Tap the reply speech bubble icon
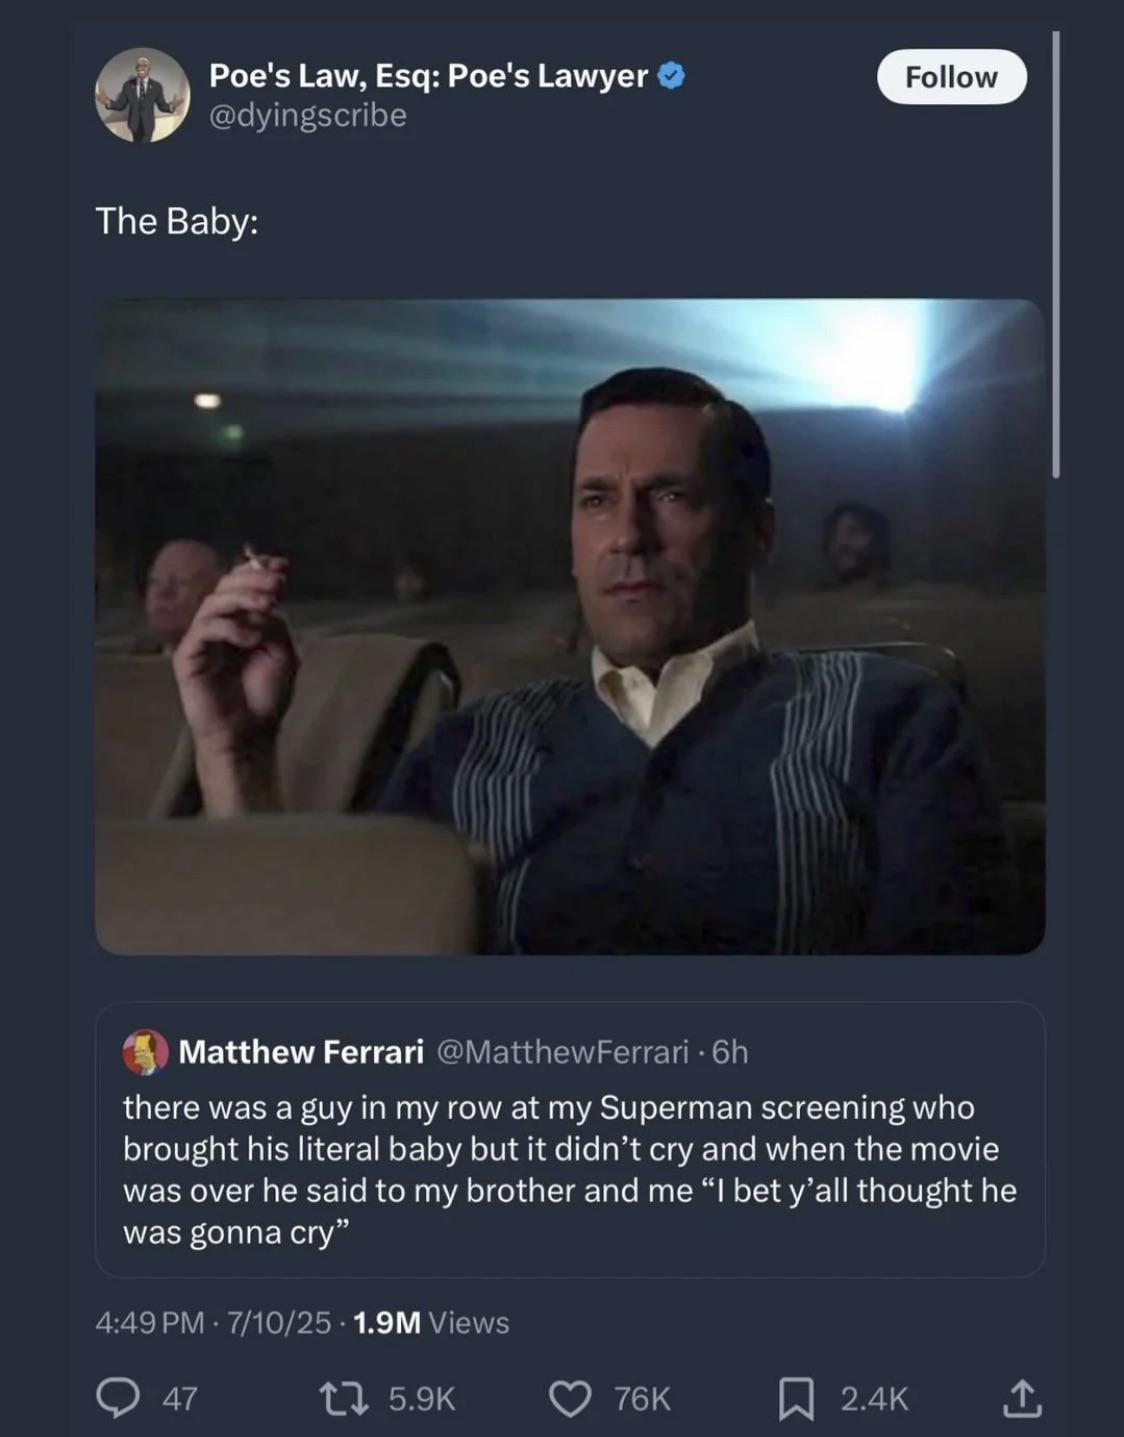The height and width of the screenshot is (1437, 1124). coord(117,1398)
